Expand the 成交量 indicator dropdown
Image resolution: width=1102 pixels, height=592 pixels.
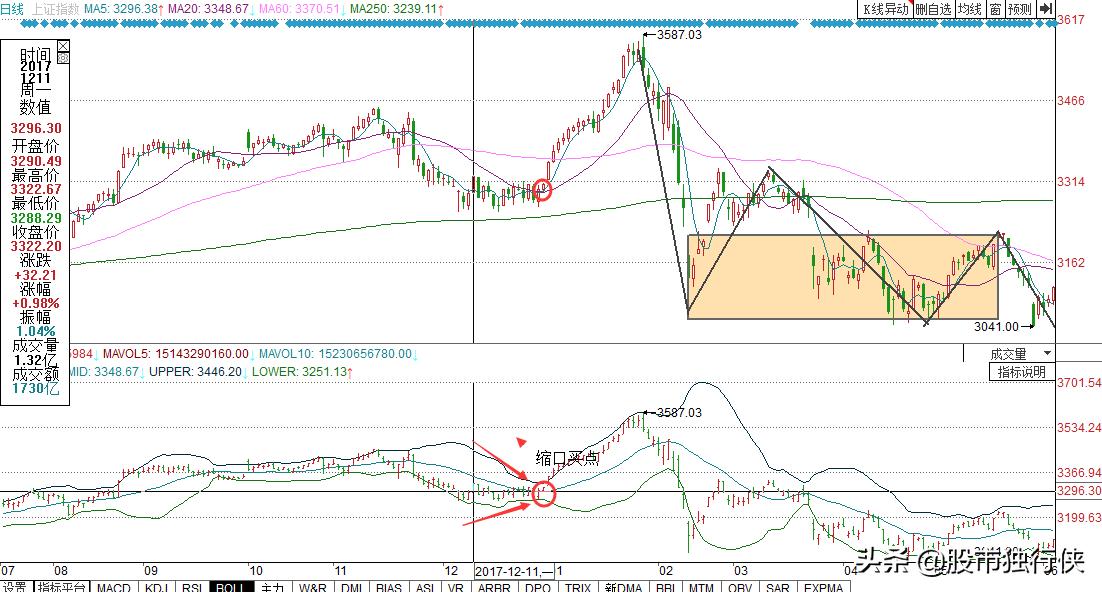[x=1047, y=354]
